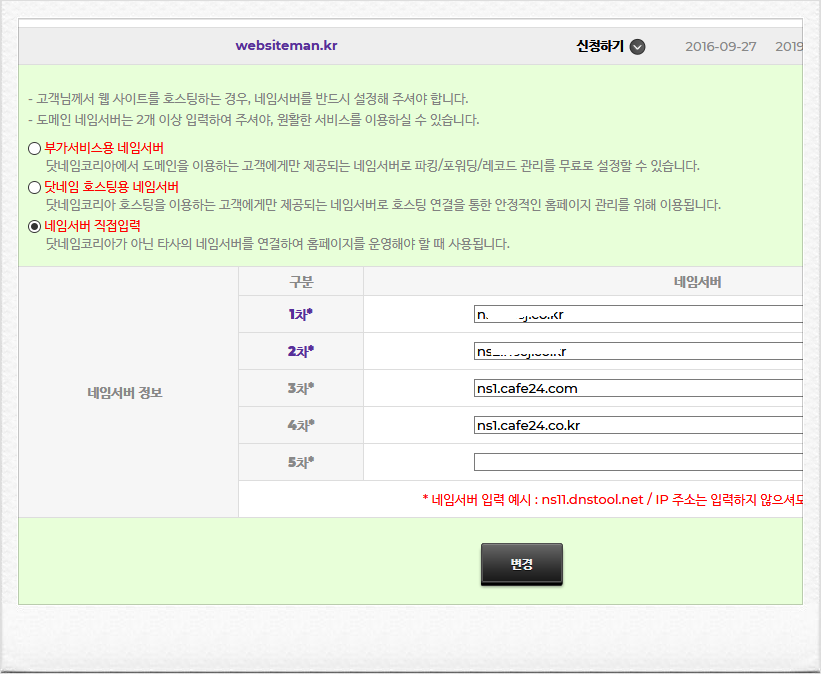821x674 pixels.
Task: Click the ns1.cafe24.co.kr 4차 input field
Action: pyautogui.click(x=638, y=425)
